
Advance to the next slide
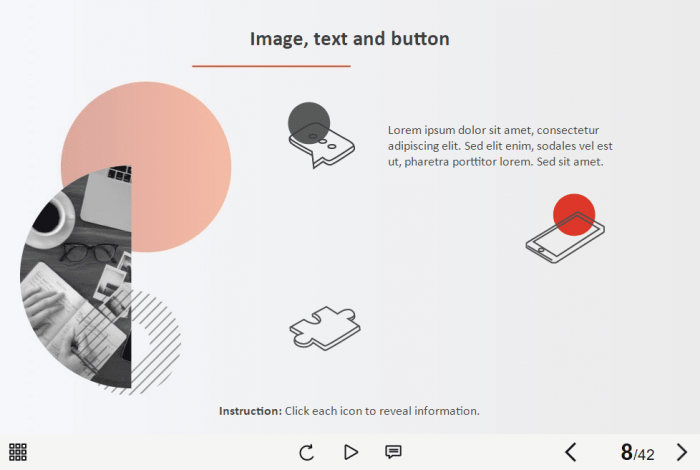click(682, 452)
